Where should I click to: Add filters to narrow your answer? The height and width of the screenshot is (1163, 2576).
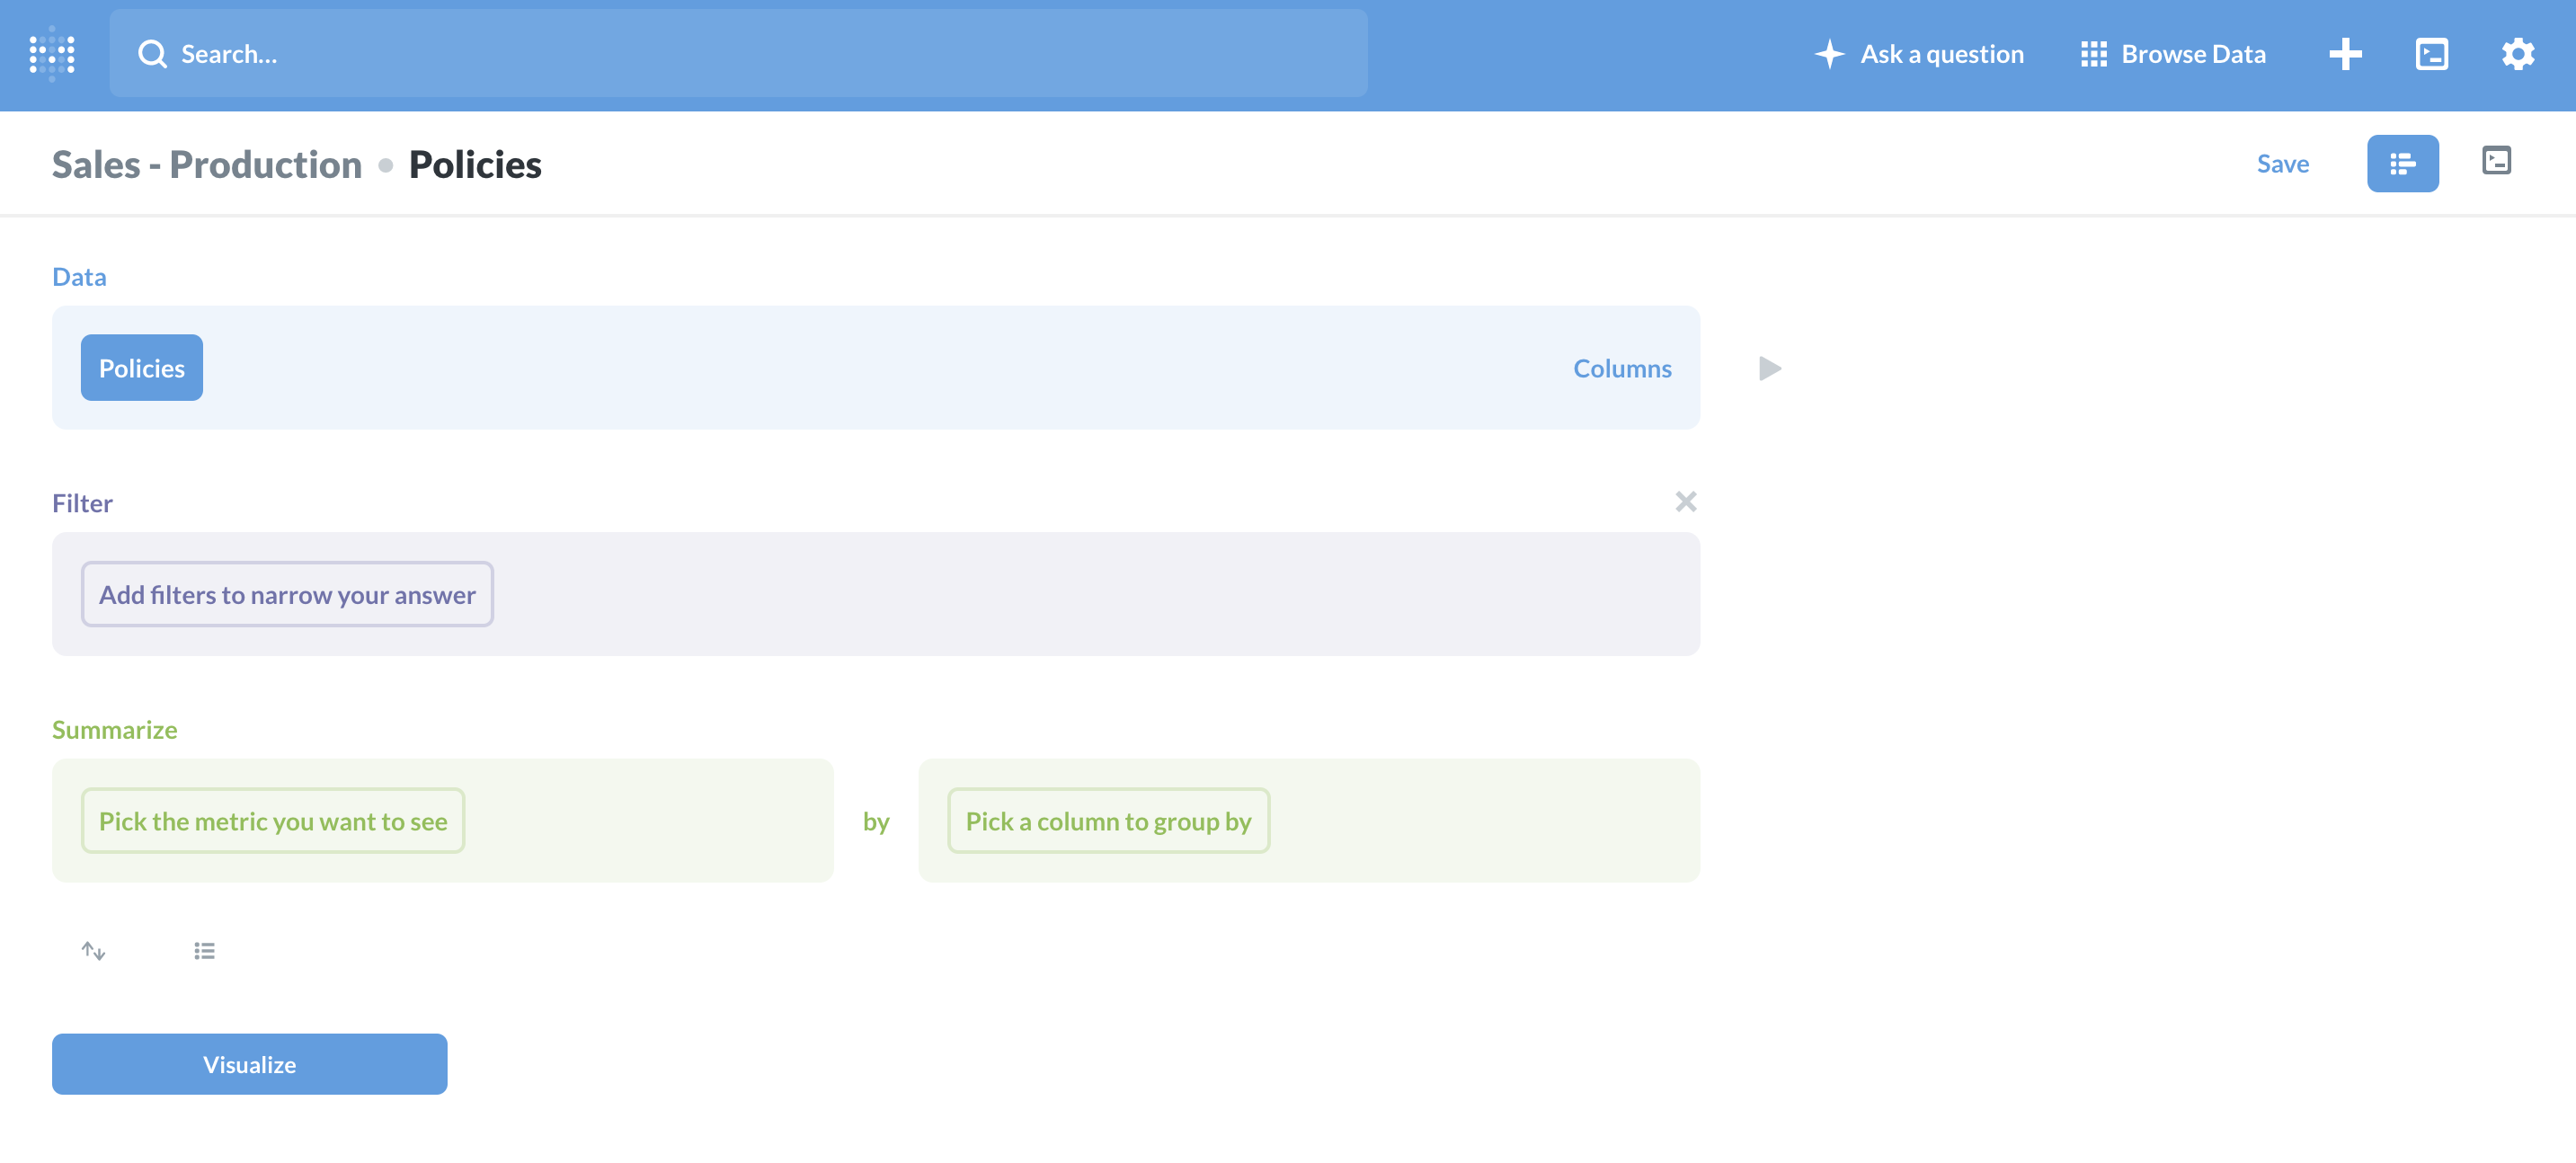click(287, 594)
